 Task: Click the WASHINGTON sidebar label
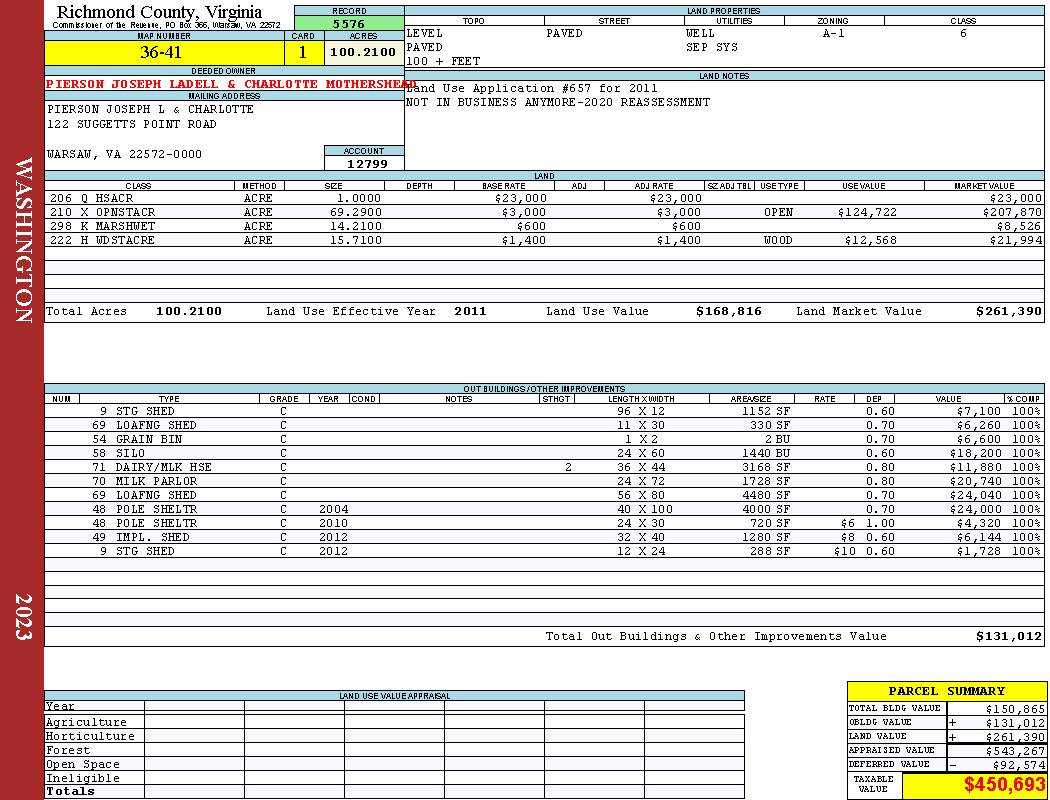tap(23, 240)
